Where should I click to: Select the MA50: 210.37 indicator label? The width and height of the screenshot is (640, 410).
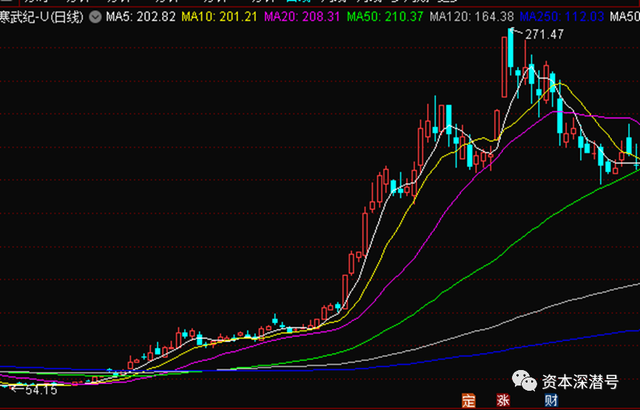[385, 17]
